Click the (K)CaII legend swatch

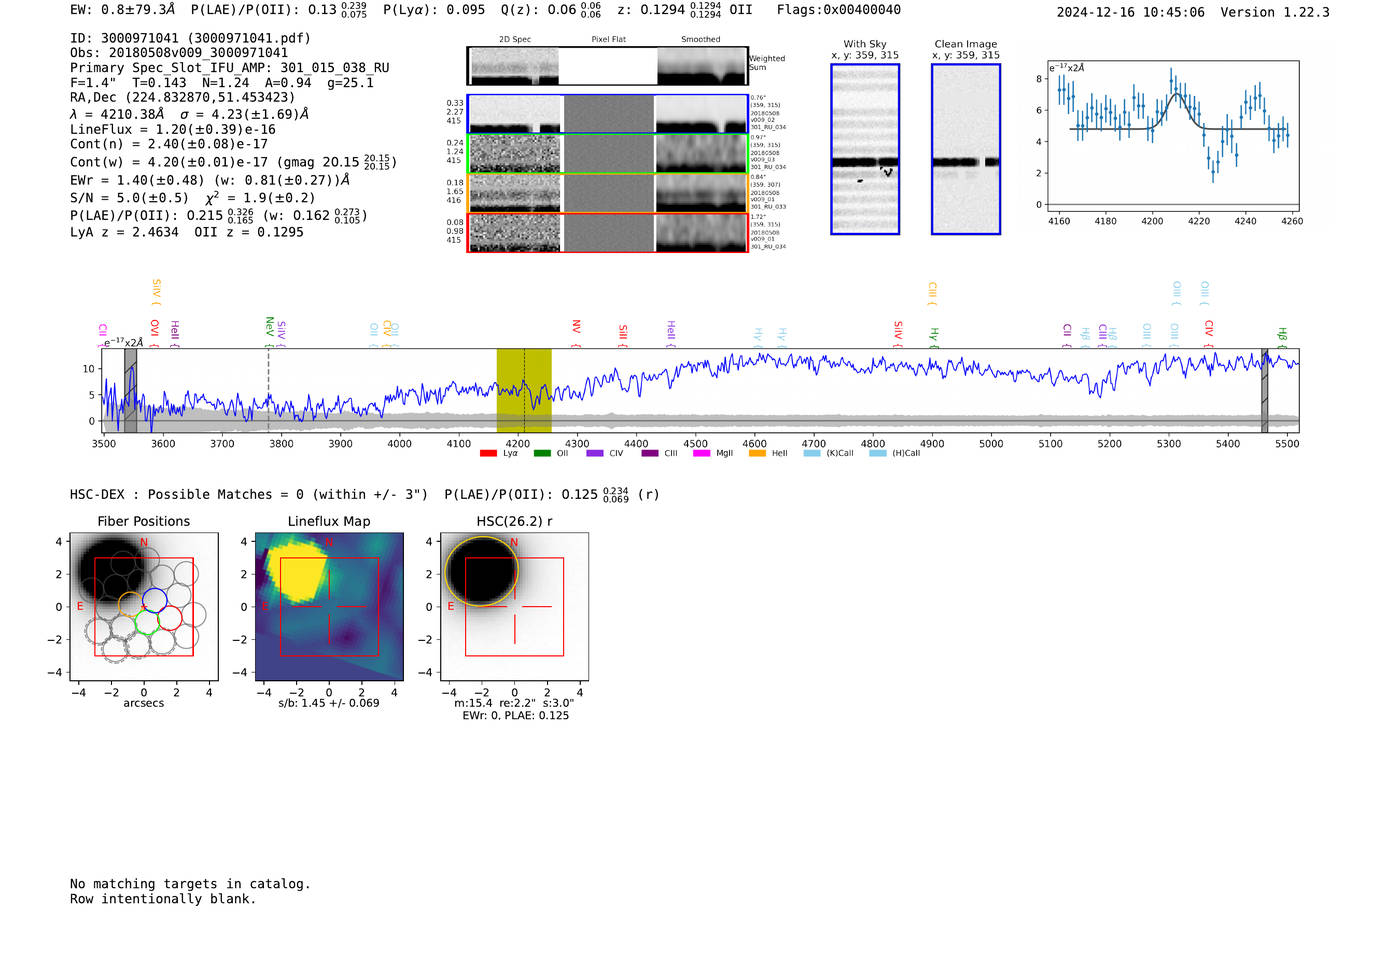[x=812, y=453]
